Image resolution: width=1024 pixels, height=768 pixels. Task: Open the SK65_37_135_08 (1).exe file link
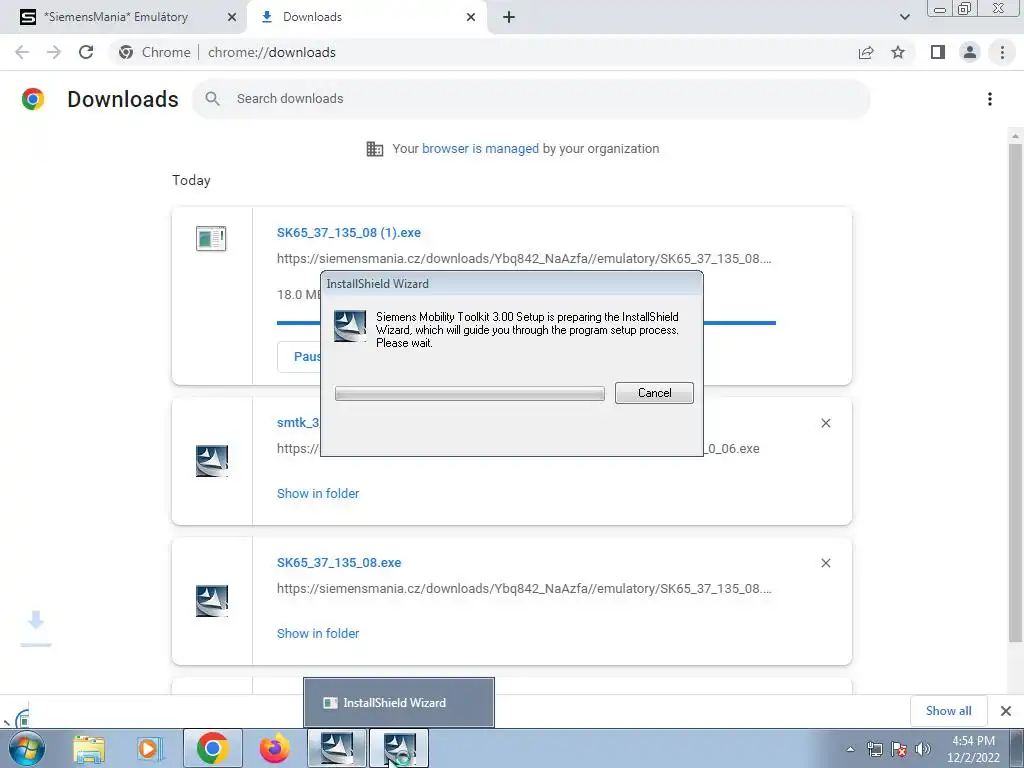click(349, 232)
